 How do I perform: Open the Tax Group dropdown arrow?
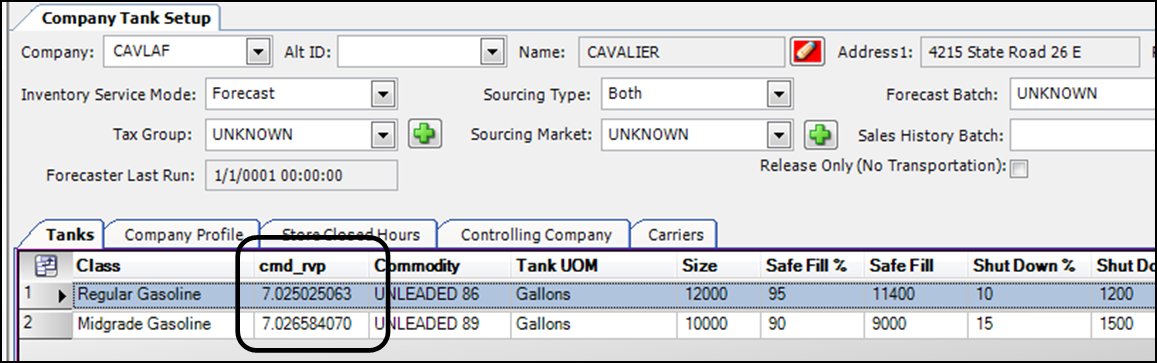click(381, 135)
